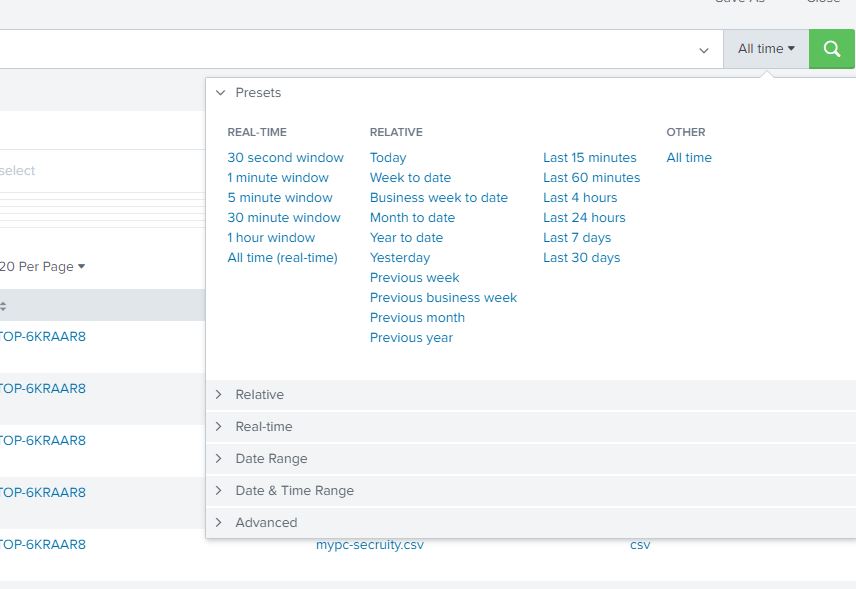Select the Today preset

pyautogui.click(x=388, y=157)
